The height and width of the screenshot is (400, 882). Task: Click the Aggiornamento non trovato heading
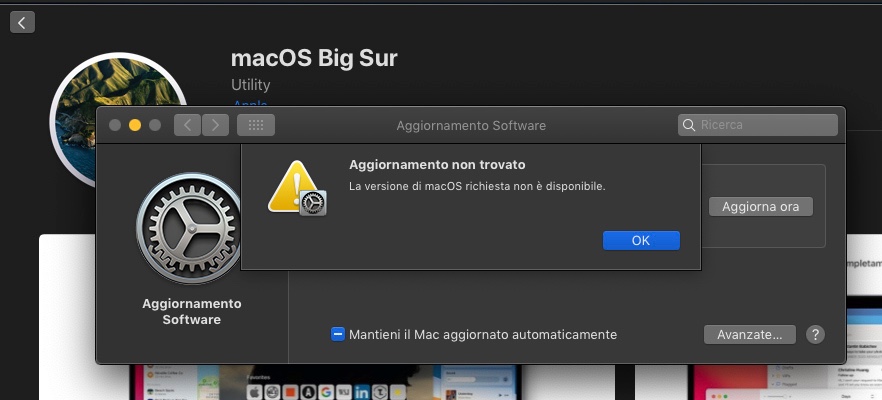pyautogui.click(x=437, y=165)
